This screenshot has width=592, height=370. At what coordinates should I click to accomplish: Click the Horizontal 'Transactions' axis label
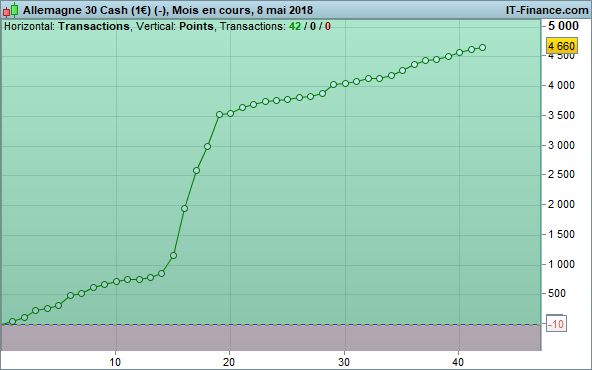click(94, 26)
